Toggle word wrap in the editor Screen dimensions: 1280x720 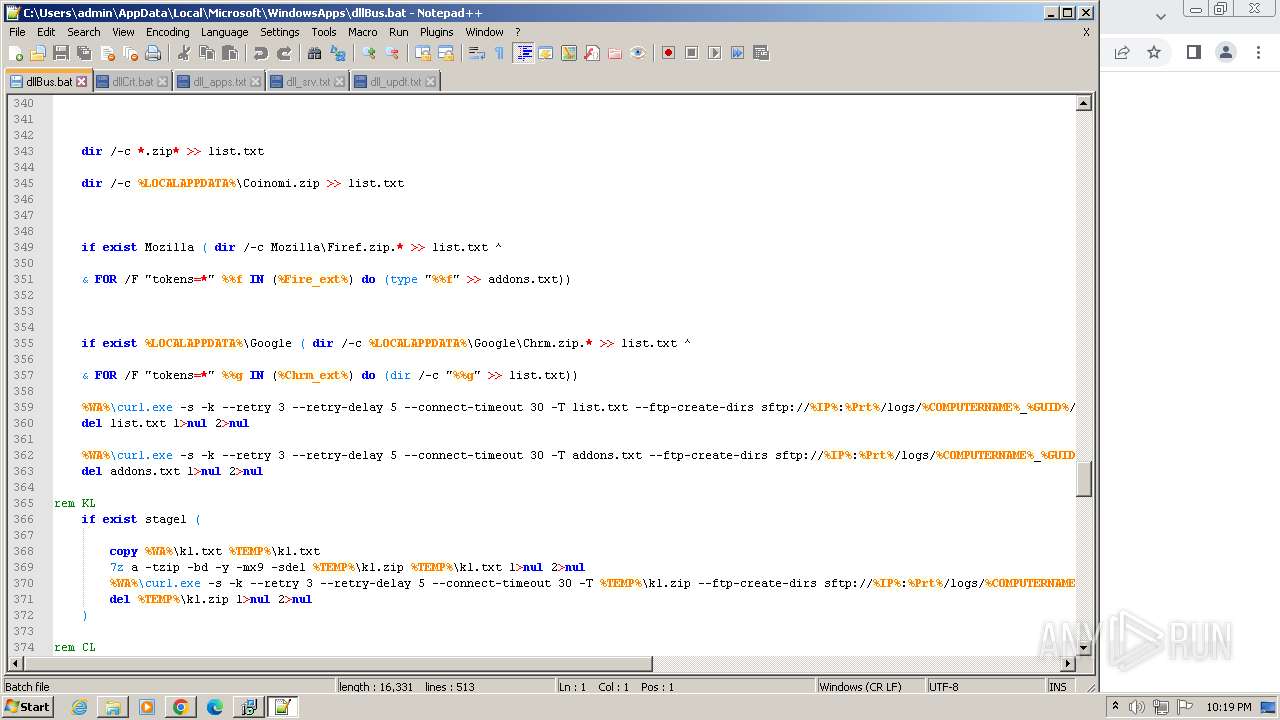tap(477, 53)
